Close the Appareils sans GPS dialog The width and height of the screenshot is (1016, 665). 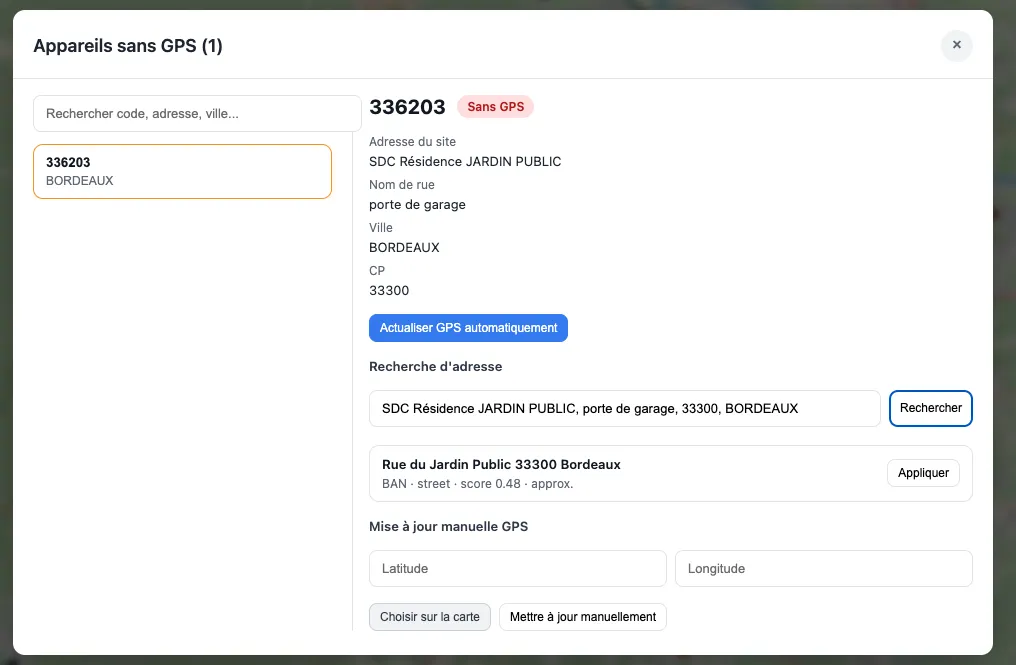tap(956, 45)
